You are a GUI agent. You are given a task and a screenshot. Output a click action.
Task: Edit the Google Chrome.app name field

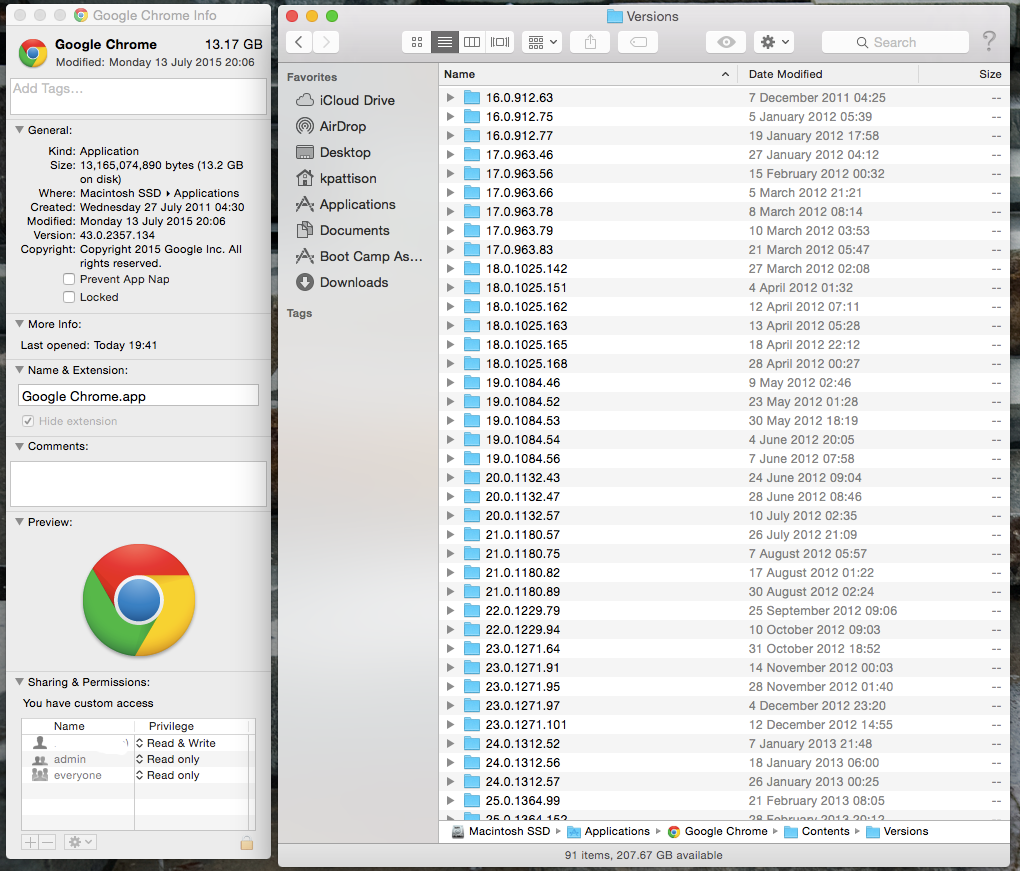[139, 396]
